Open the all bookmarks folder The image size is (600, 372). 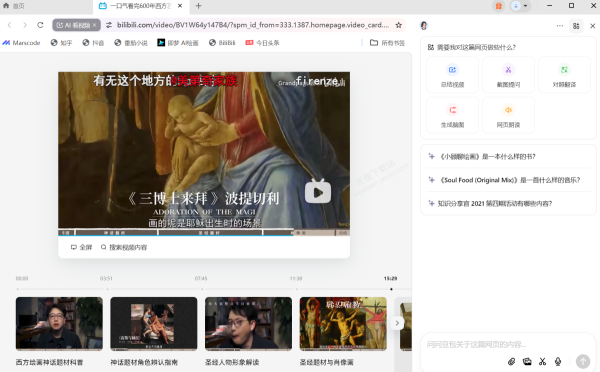387,43
